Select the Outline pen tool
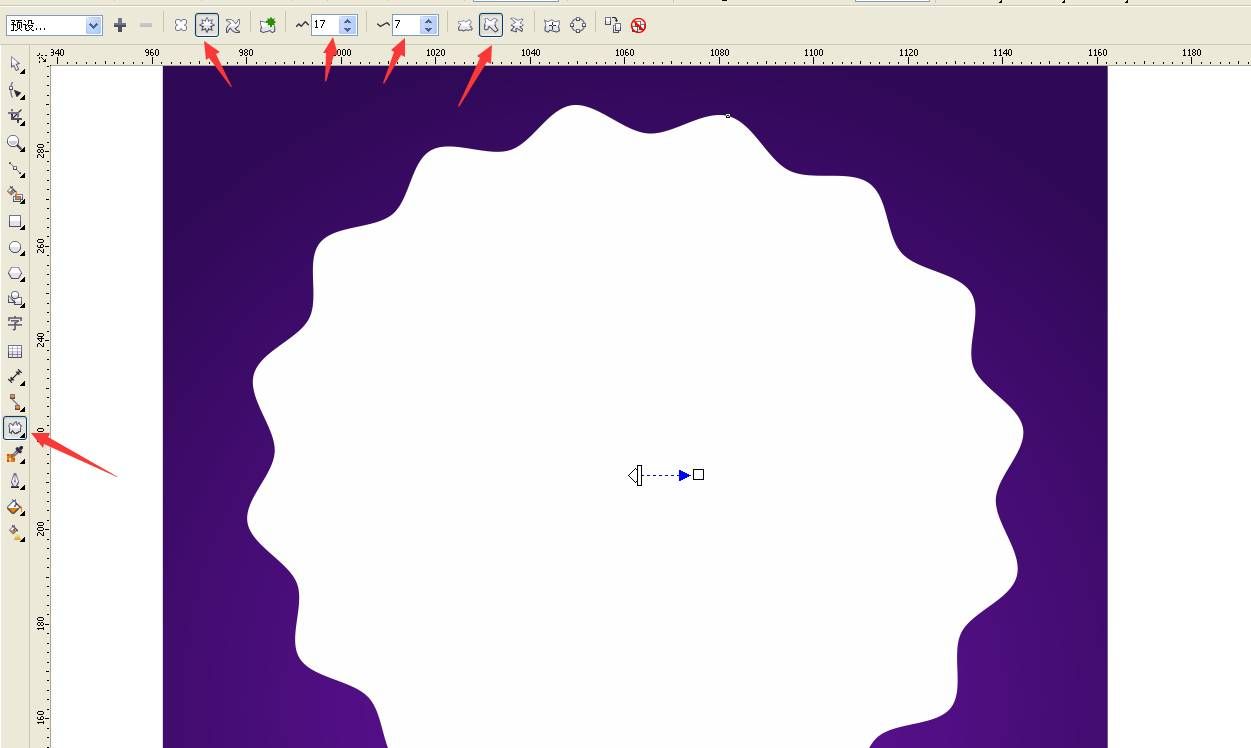The image size is (1251, 748). click(15, 481)
